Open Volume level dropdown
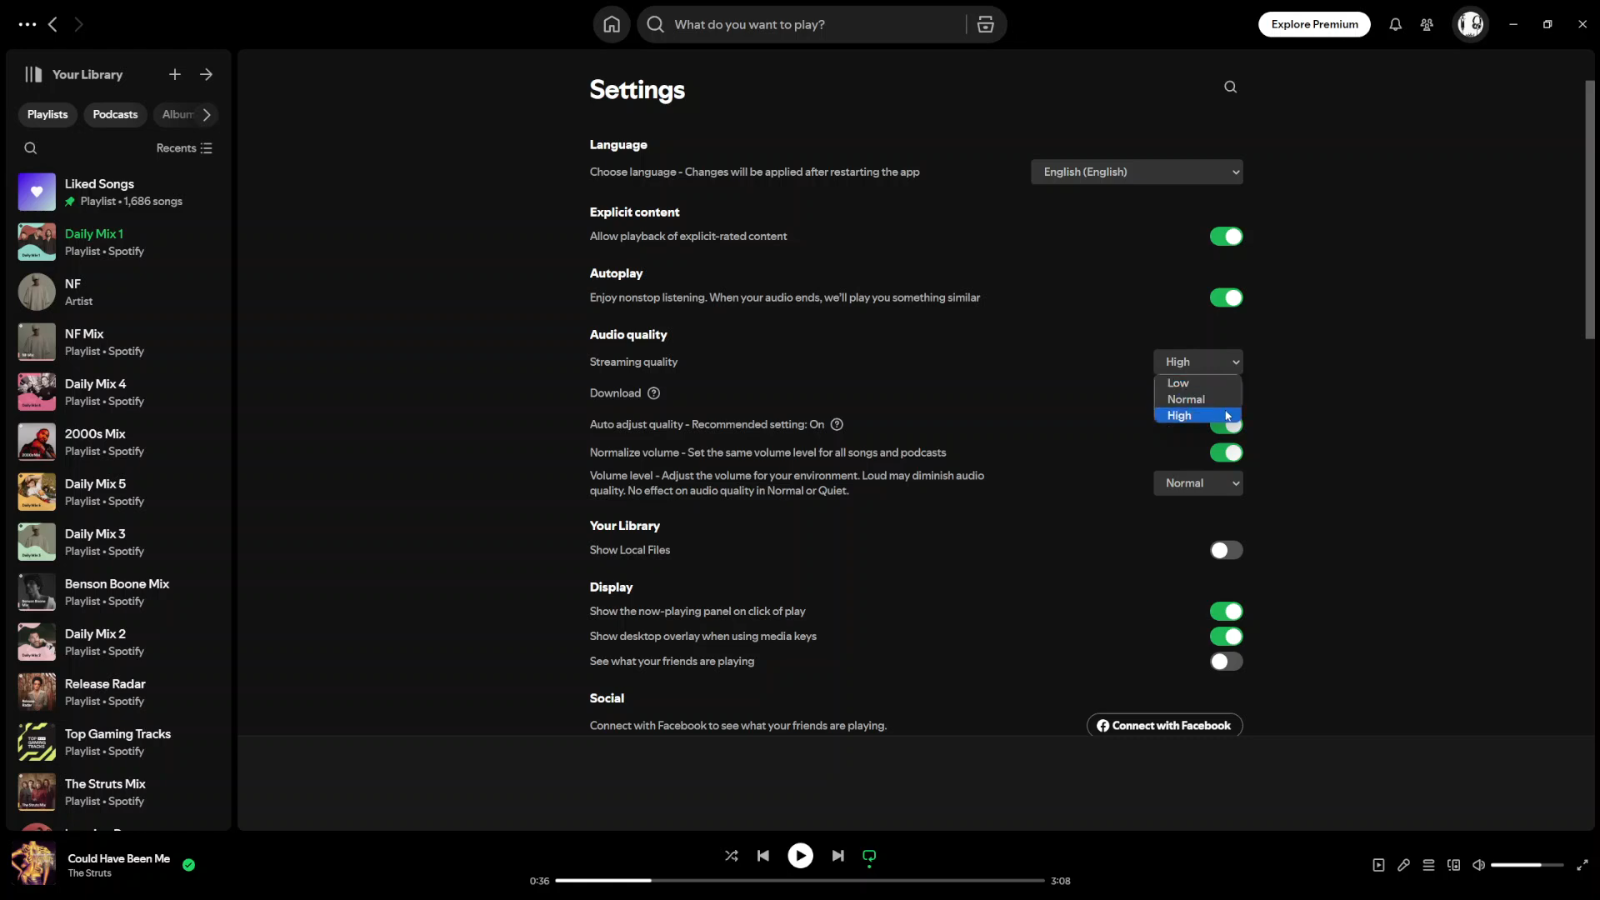The width and height of the screenshot is (1600, 900). click(1198, 483)
